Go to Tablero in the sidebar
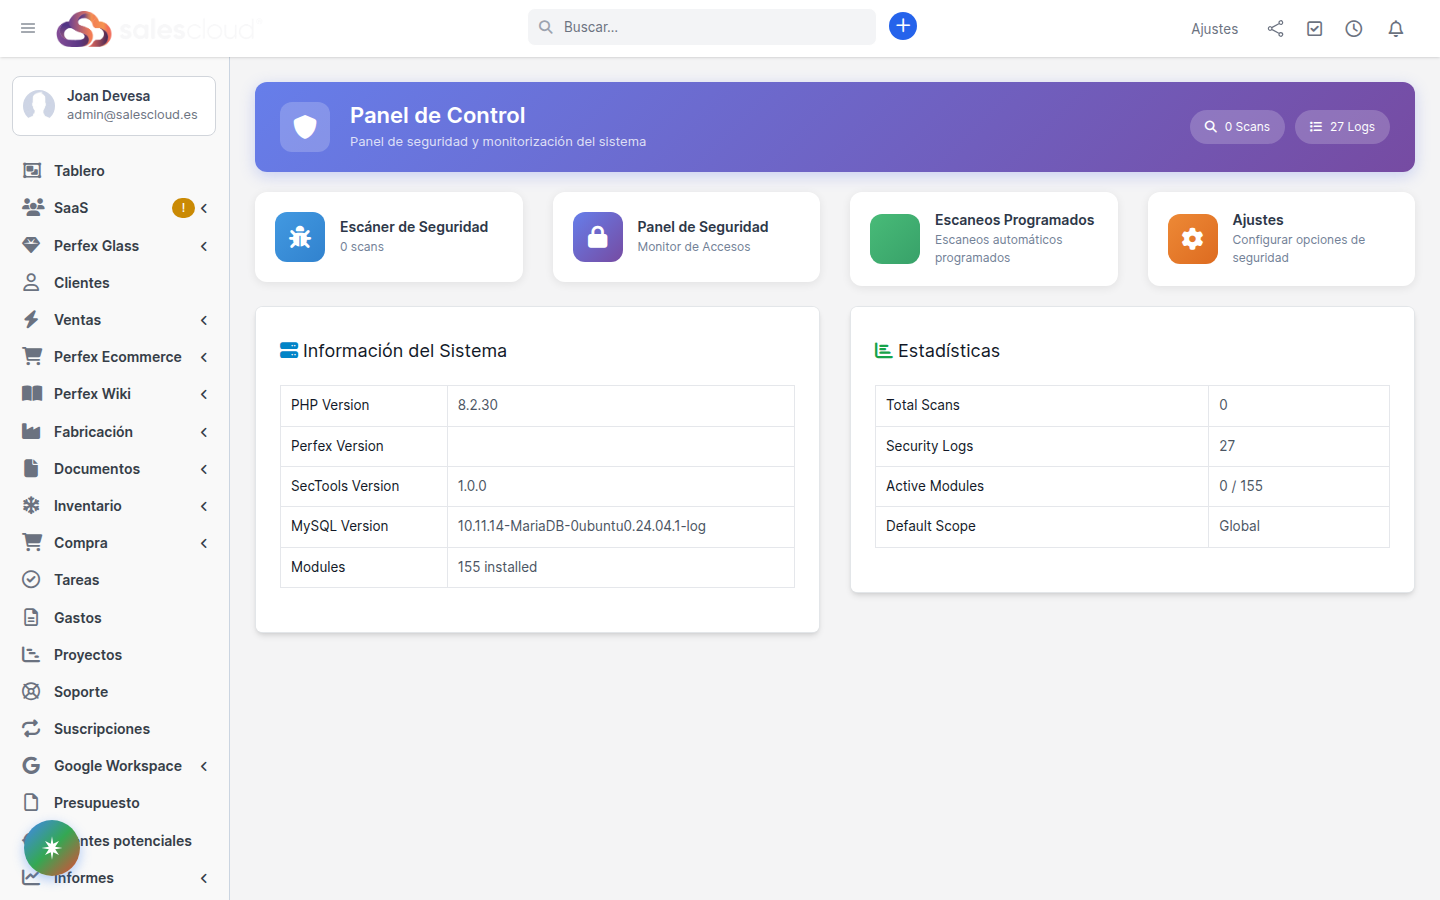Screen dimensions: 1440x900 point(79,171)
